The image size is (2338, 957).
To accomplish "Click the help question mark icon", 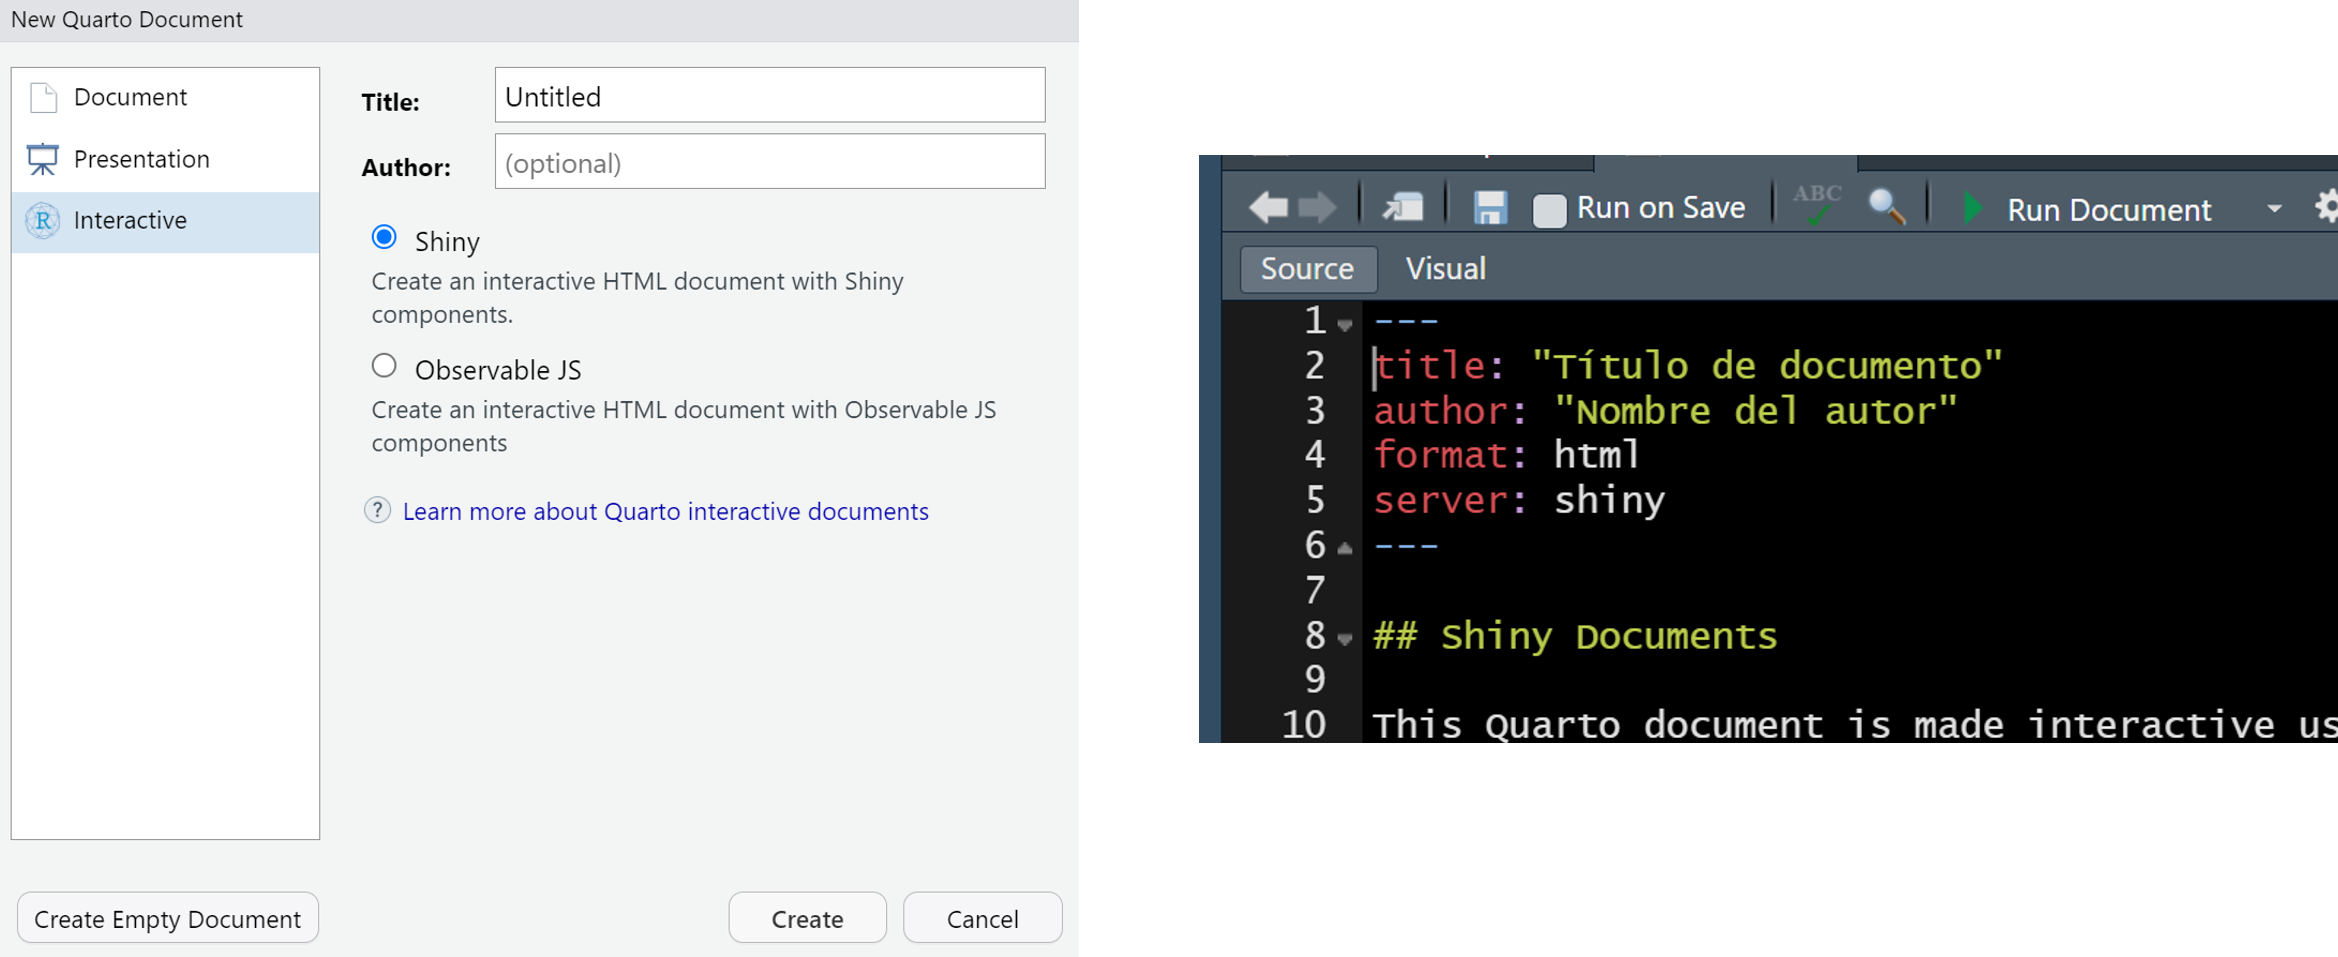I will (377, 511).
